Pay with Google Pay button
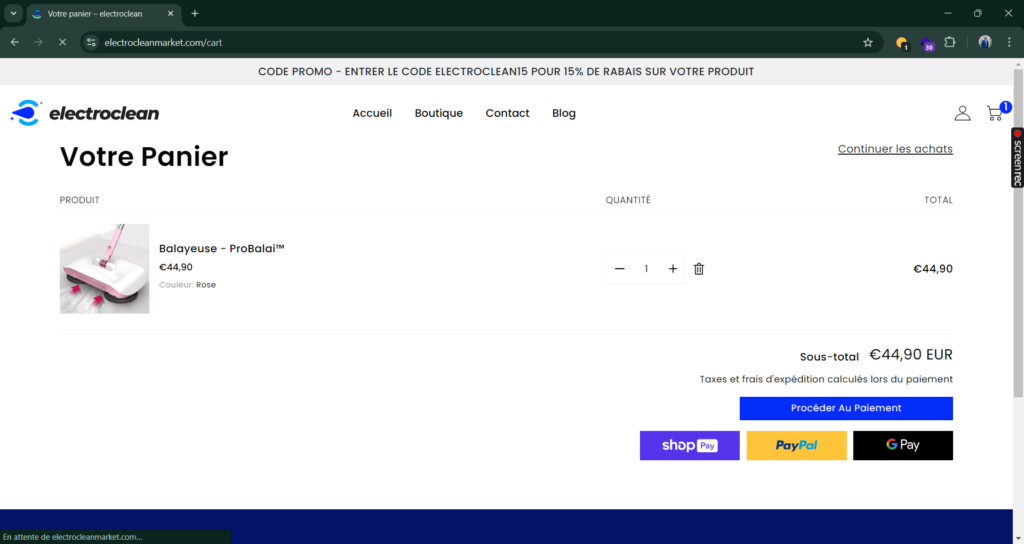Viewport: 1024px width, 544px height. [x=903, y=445]
